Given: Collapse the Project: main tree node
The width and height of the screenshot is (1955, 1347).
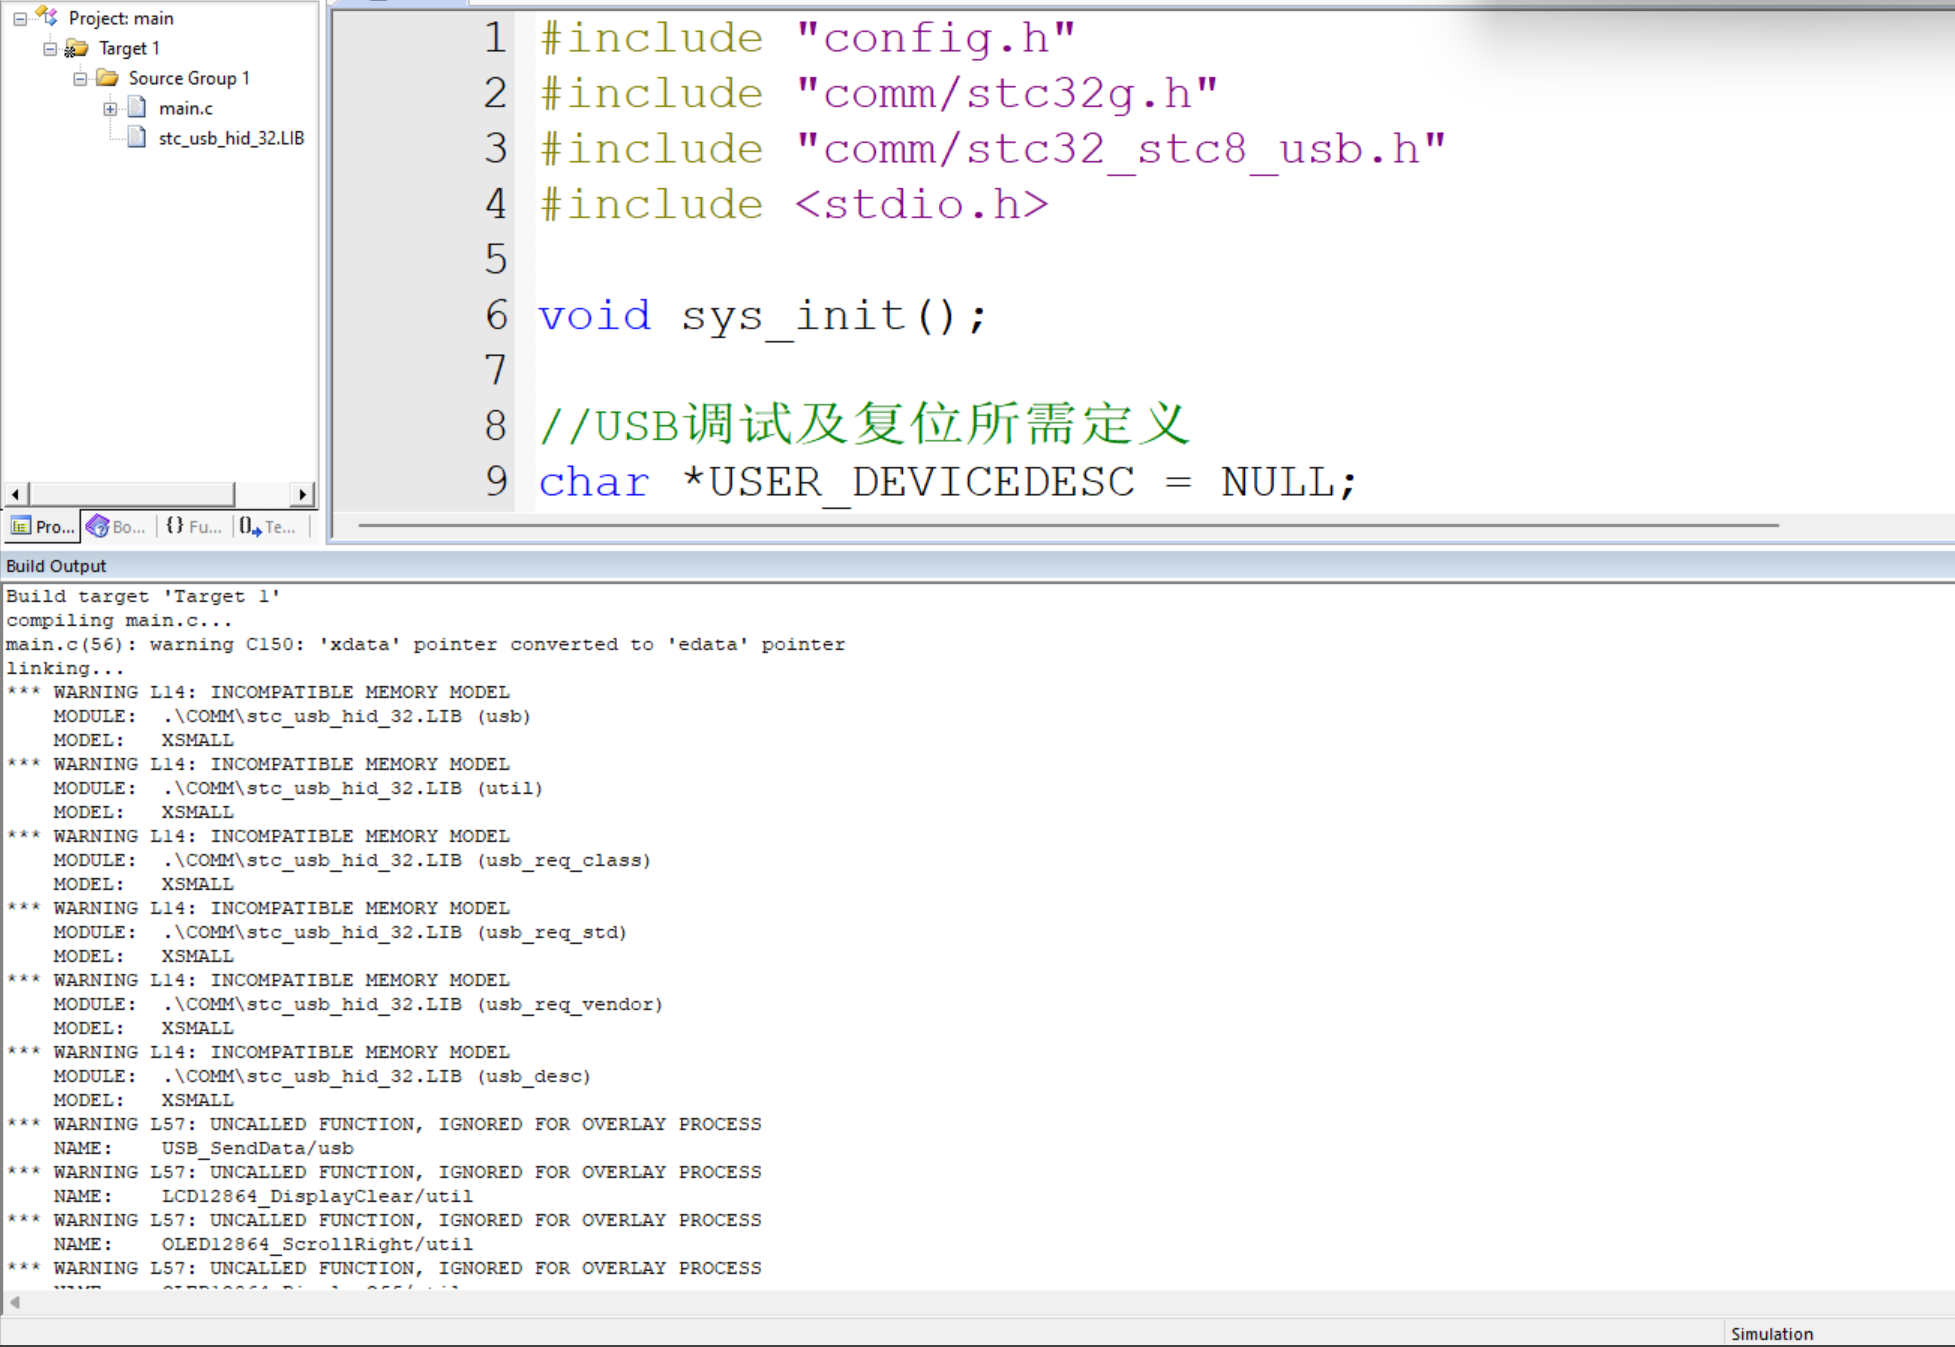Looking at the screenshot, I should tap(20, 18).
